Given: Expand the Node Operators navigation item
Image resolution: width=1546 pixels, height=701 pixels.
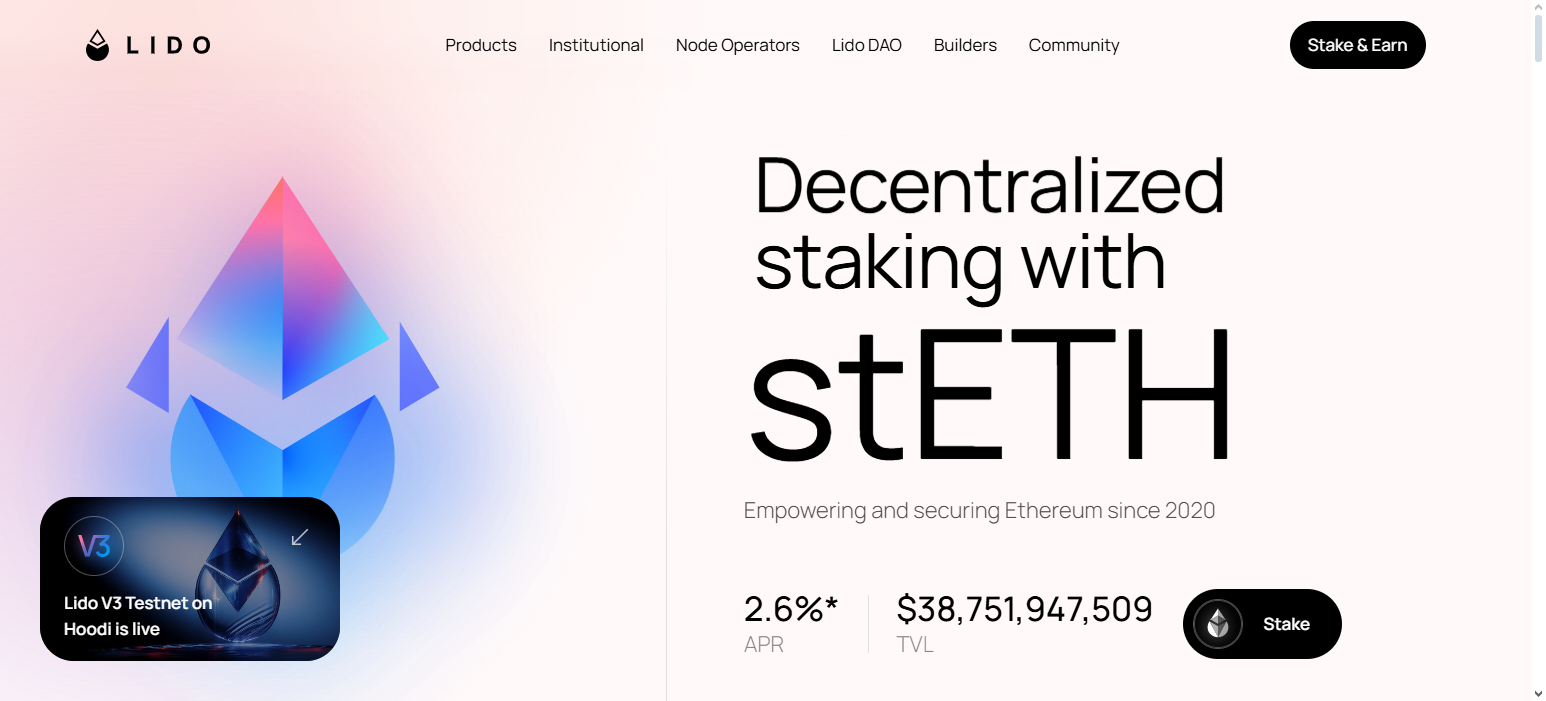Looking at the screenshot, I should pos(737,45).
